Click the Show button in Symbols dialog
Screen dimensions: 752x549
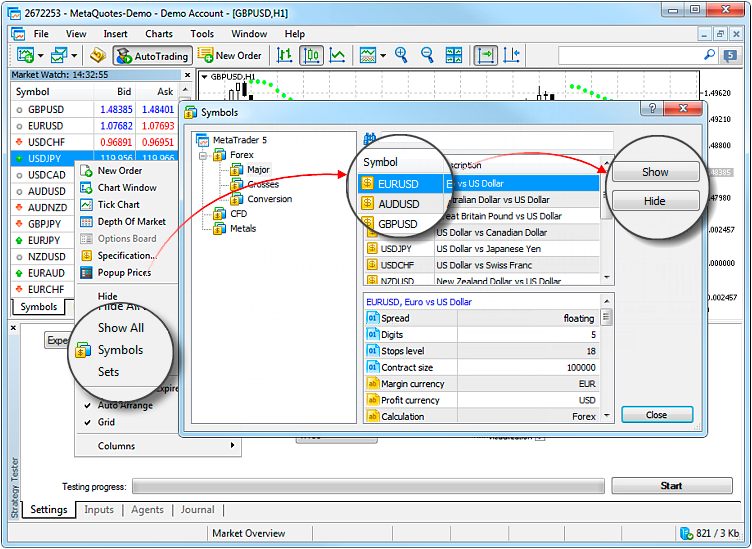(x=655, y=172)
